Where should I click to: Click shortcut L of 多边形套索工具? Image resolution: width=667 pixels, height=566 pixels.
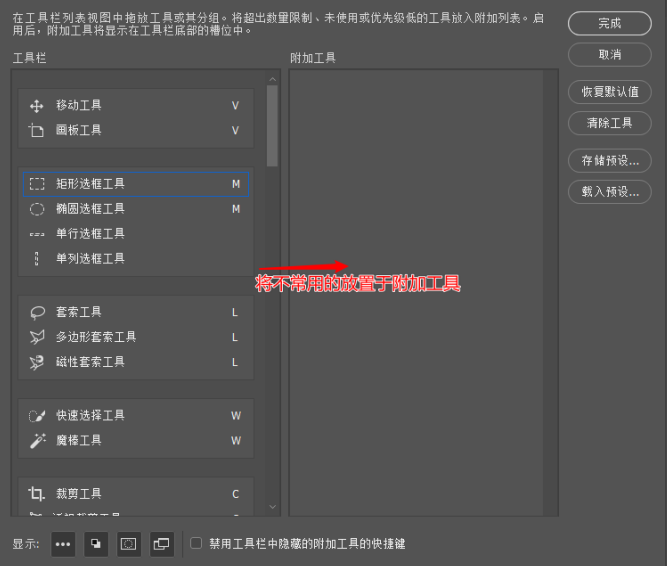235,338
